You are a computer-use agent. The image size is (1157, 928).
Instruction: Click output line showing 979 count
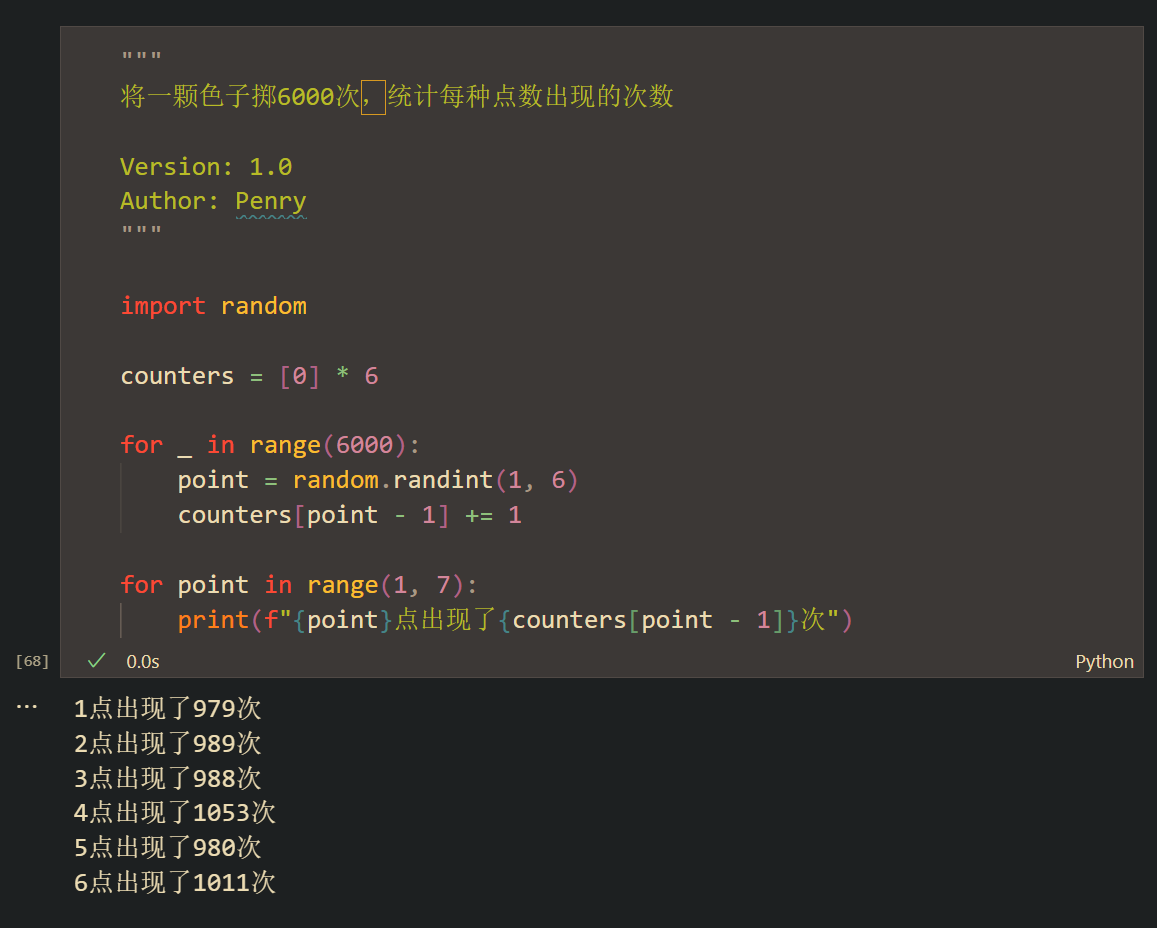coord(167,709)
